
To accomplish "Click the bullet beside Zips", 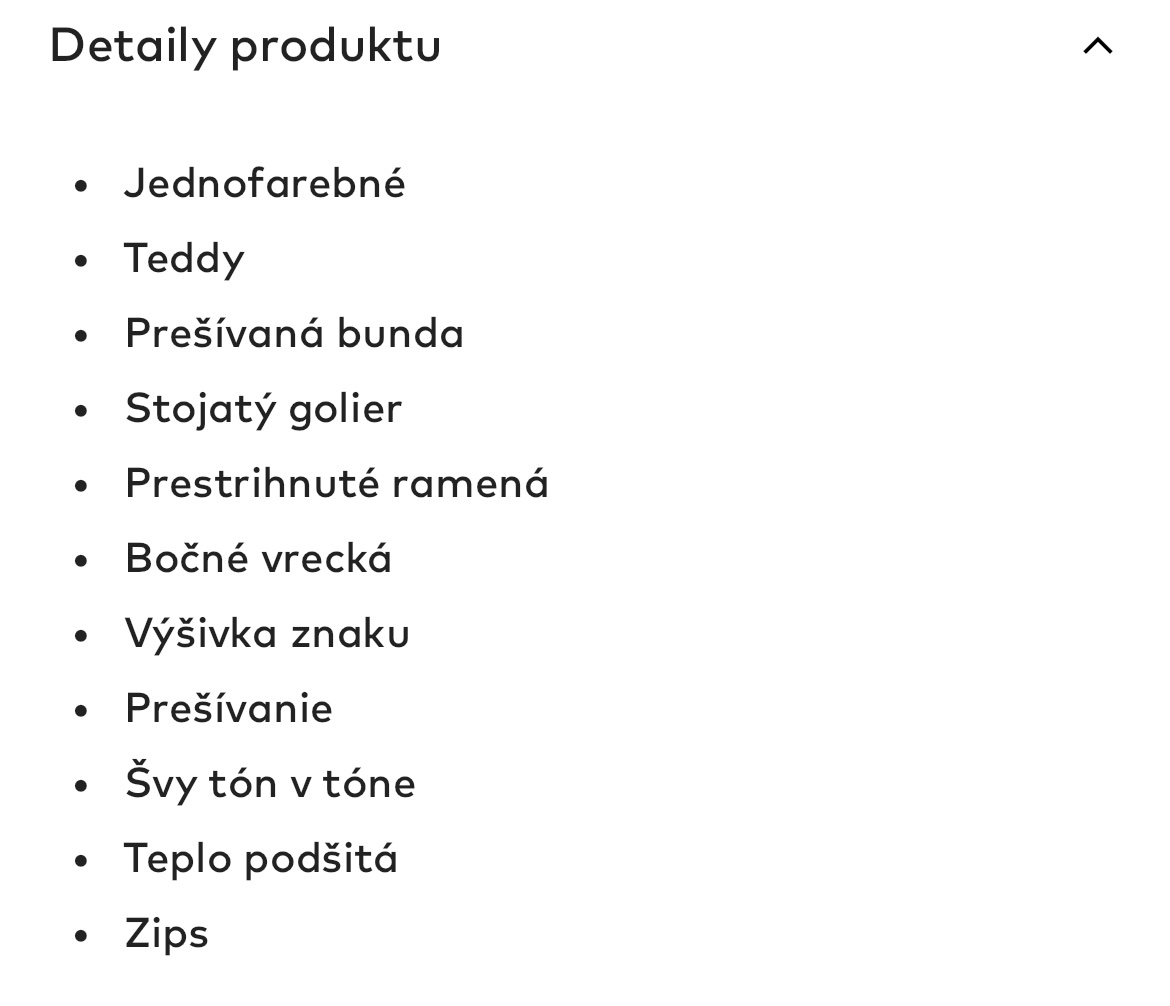I will [82, 935].
